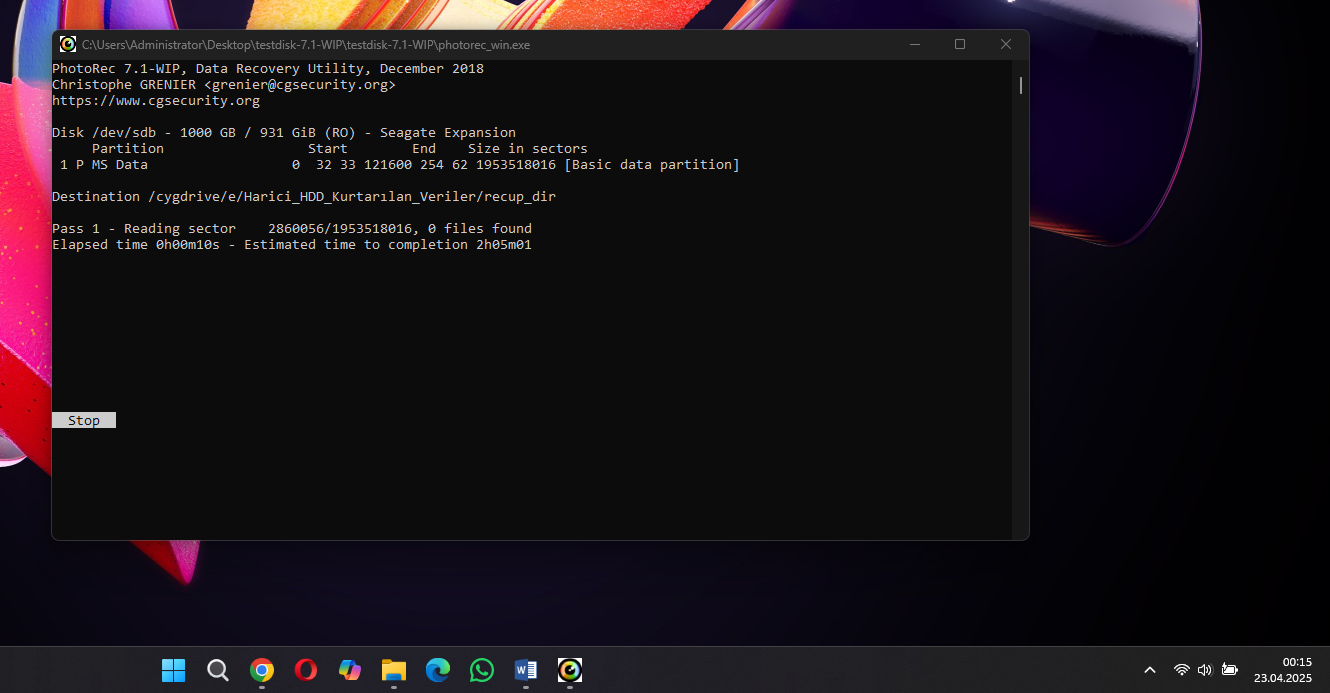Click the Disk /dev/sdb Seagate Expansion line
1330x693 pixels.
pos(284,132)
